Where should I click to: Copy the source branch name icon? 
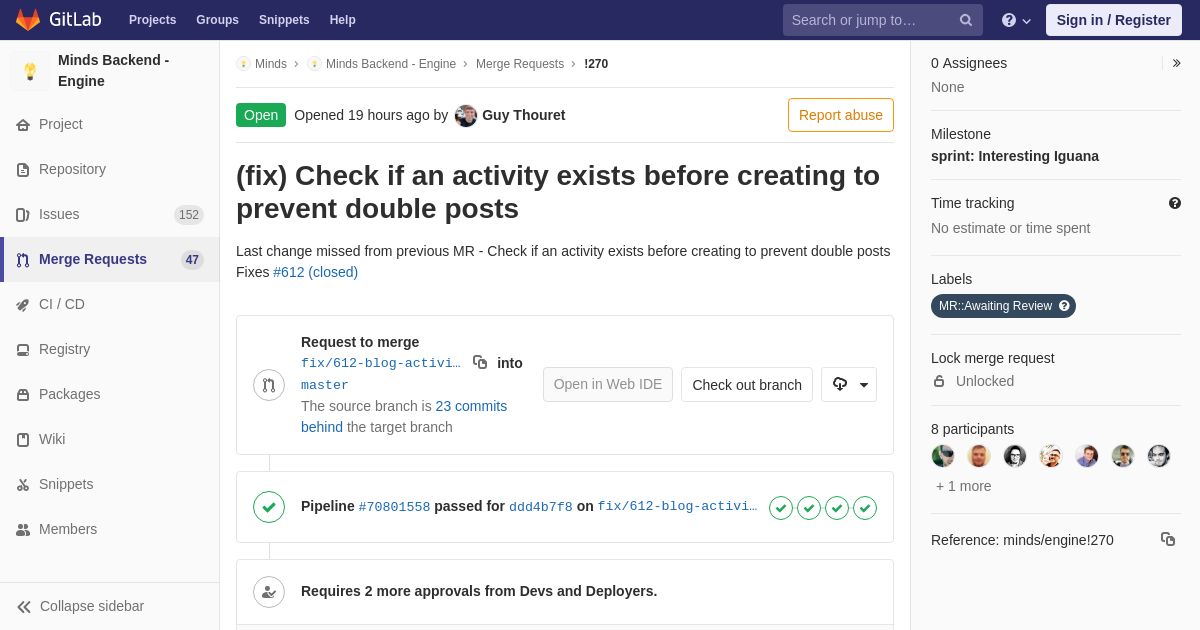480,362
